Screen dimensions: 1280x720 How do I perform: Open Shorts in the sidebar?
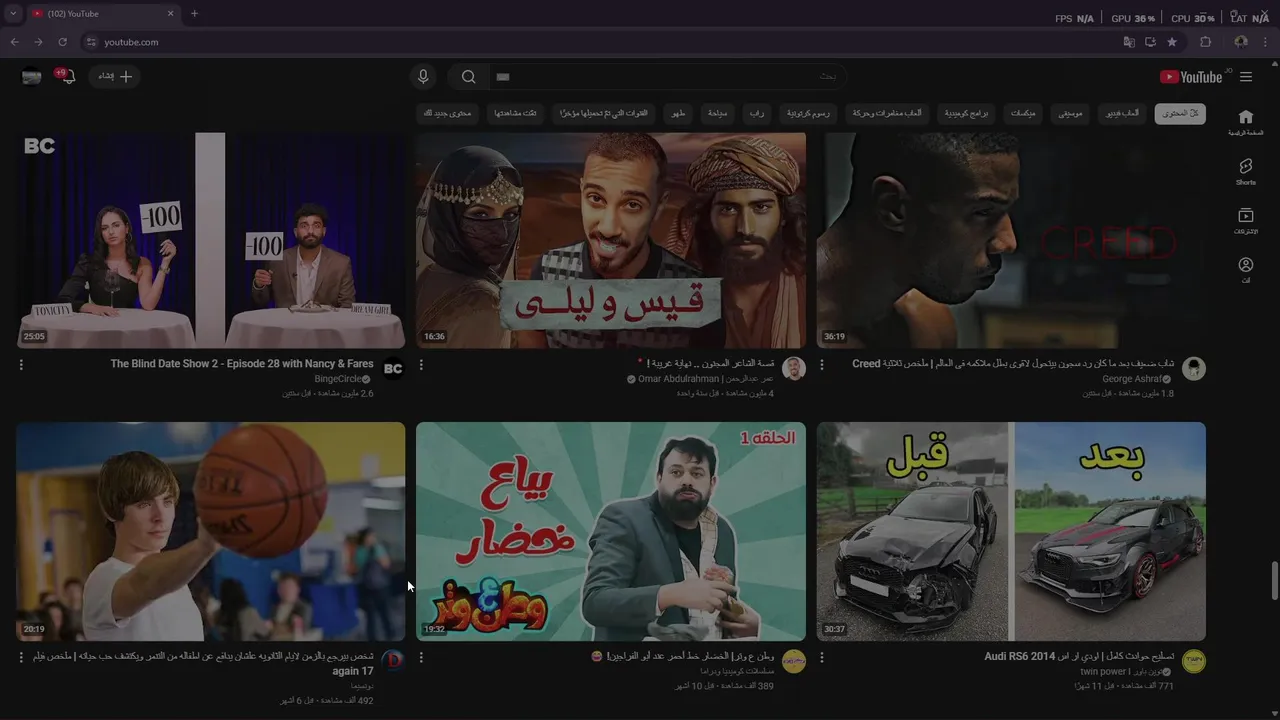click(1245, 172)
